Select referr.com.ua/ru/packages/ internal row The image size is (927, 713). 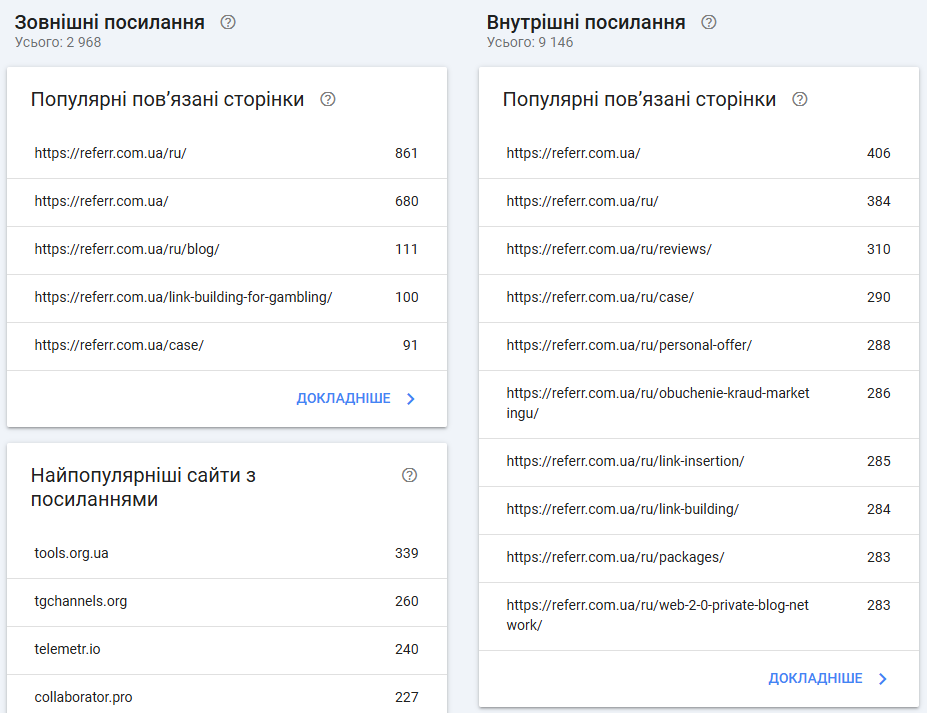[698, 558]
